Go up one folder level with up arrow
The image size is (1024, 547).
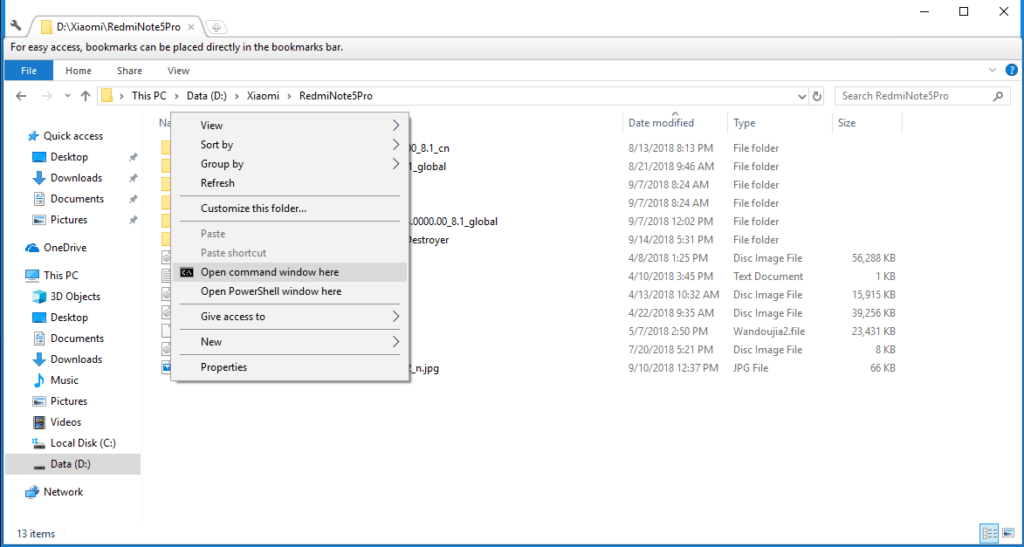tap(86, 96)
